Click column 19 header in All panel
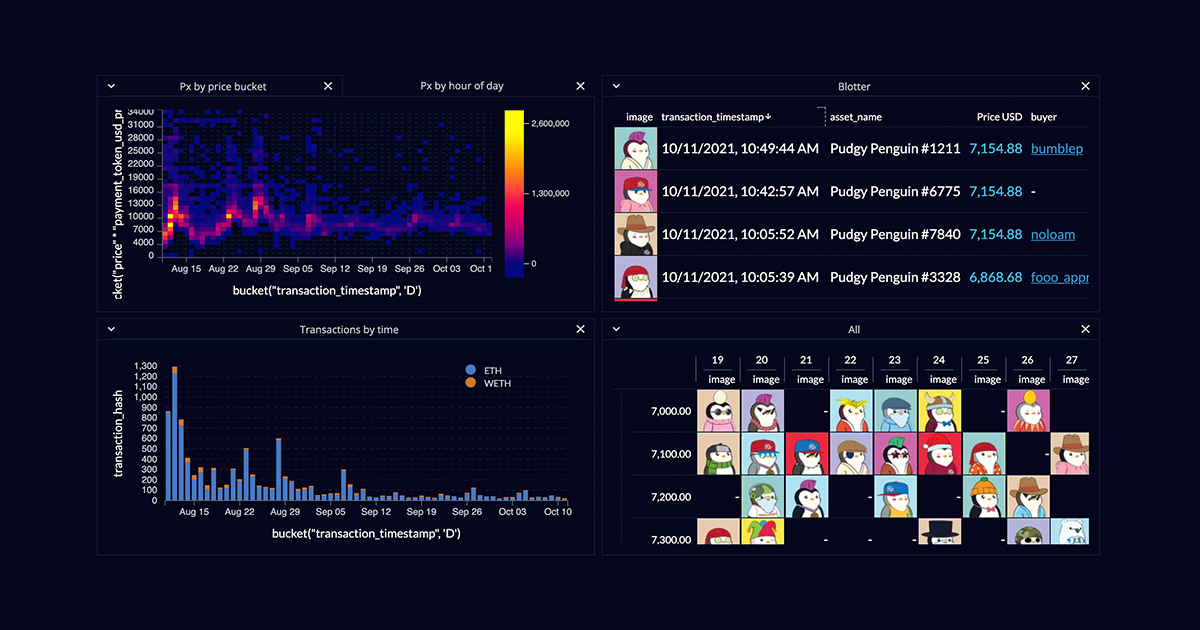Screen dimensions: 1200x630 (718, 360)
